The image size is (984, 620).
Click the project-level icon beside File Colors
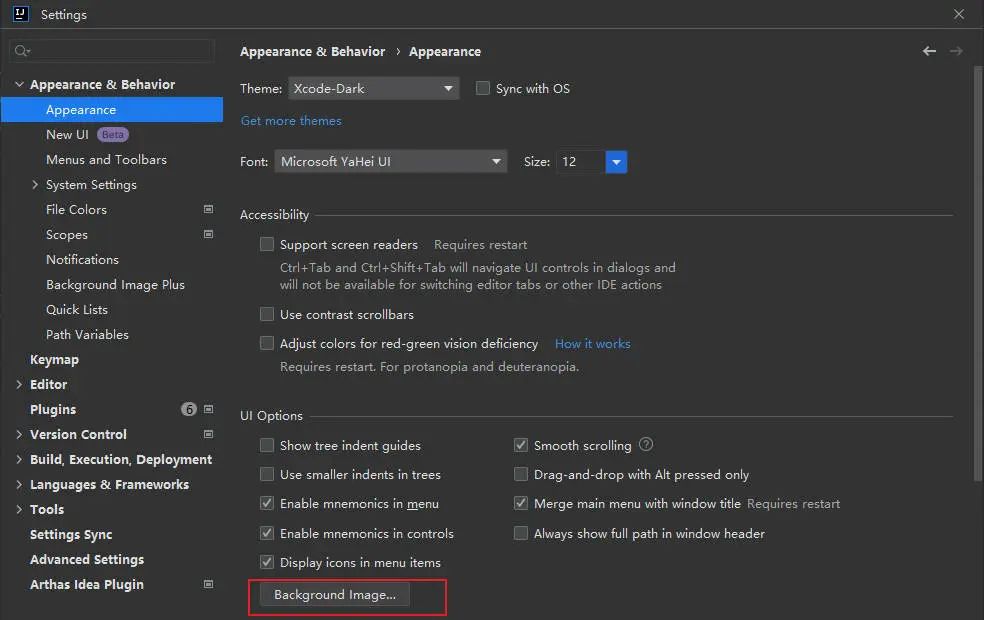pyautogui.click(x=208, y=210)
